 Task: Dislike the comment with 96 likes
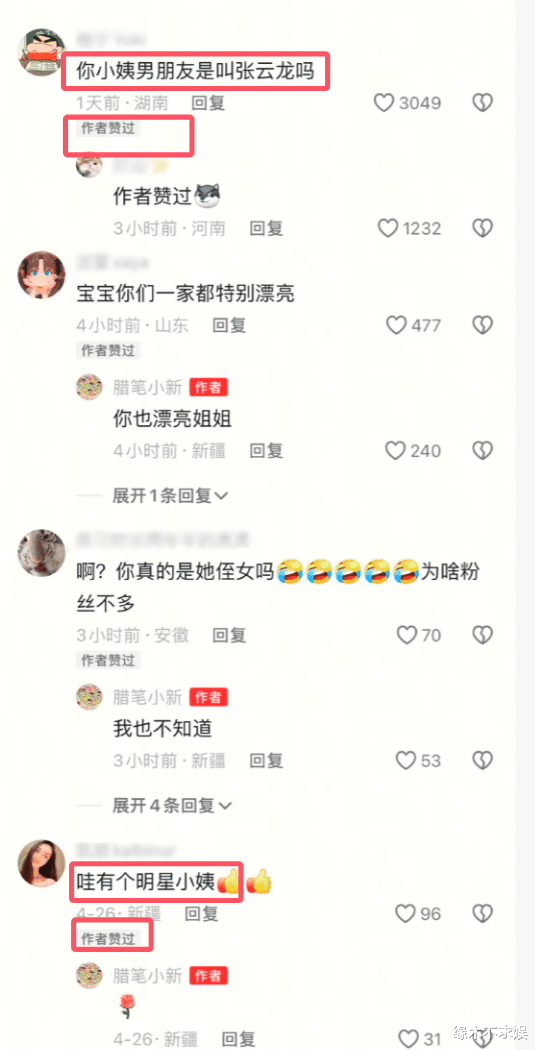(x=483, y=913)
